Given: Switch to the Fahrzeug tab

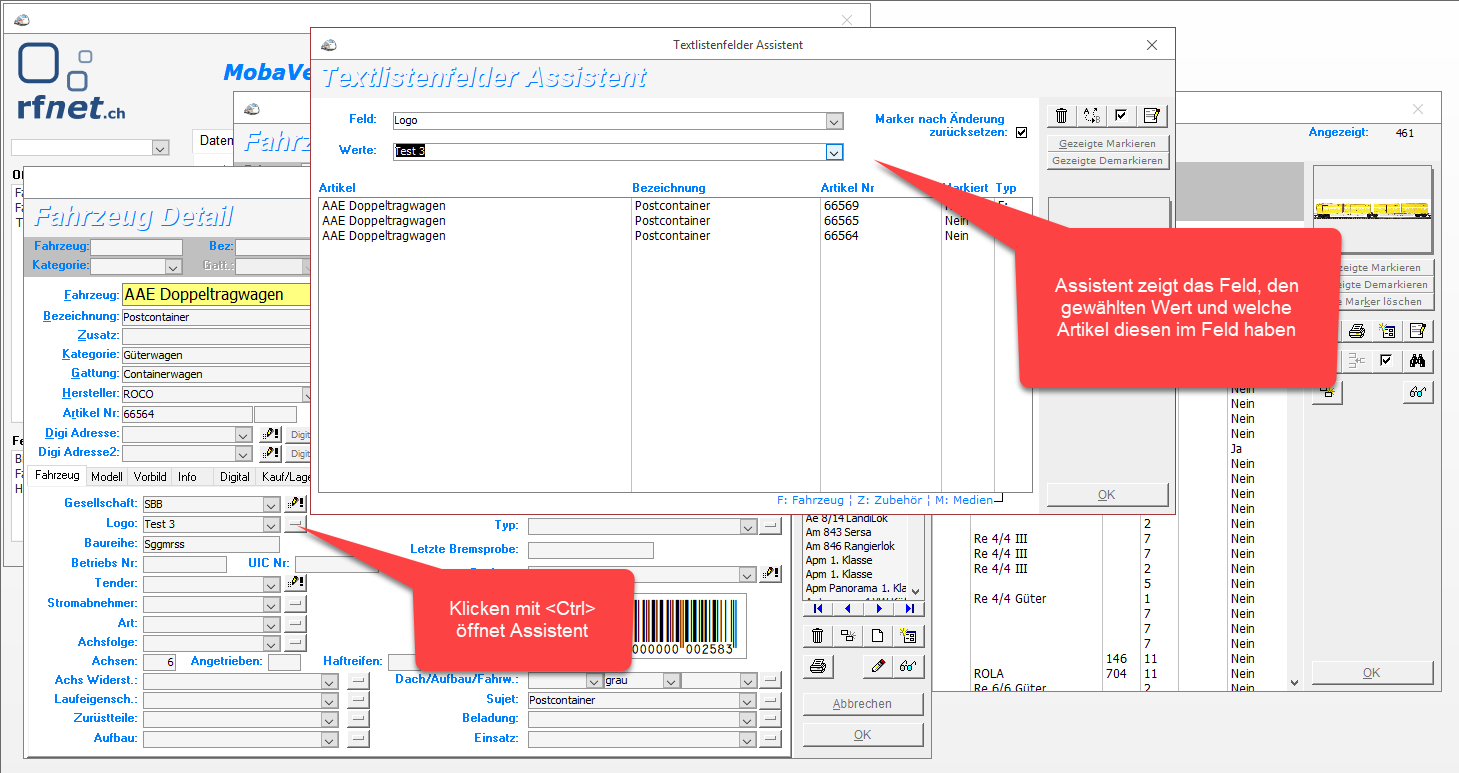Looking at the screenshot, I should (57, 477).
